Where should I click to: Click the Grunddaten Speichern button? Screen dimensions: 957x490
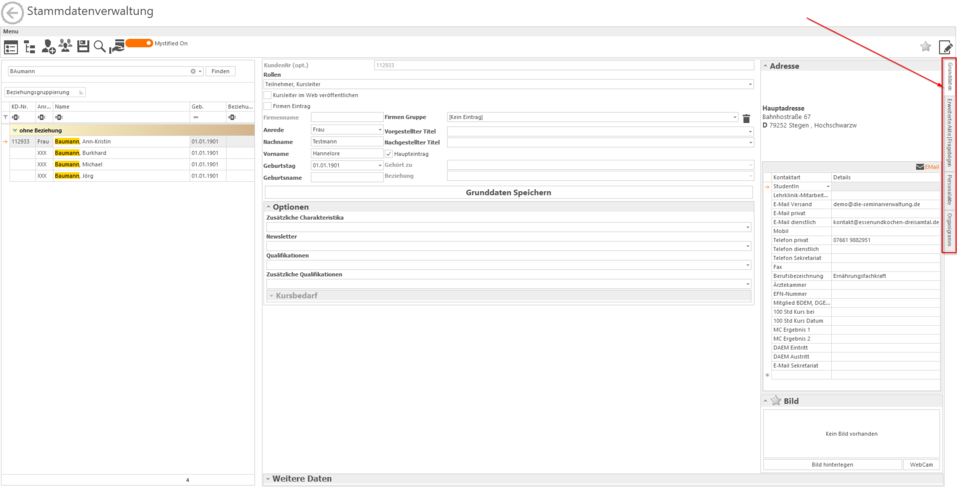pos(509,192)
